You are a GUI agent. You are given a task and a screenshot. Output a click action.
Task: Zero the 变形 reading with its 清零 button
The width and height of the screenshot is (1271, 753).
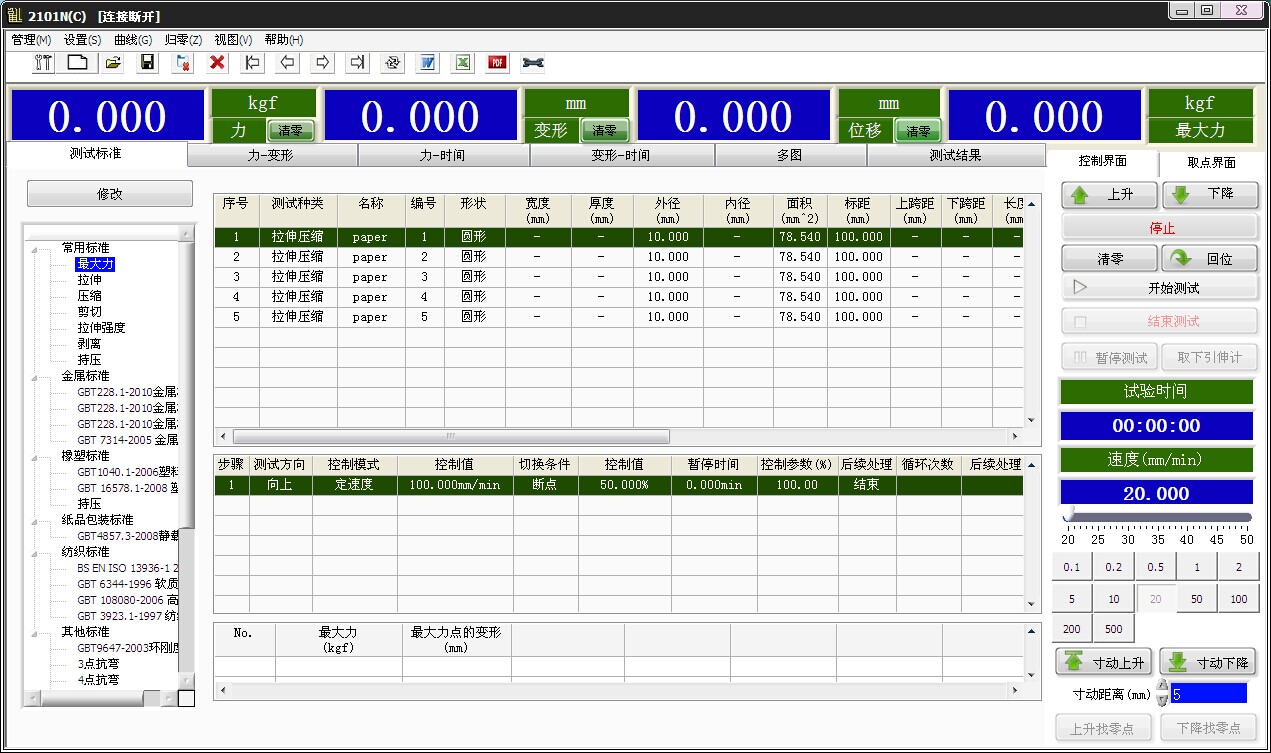click(x=604, y=130)
